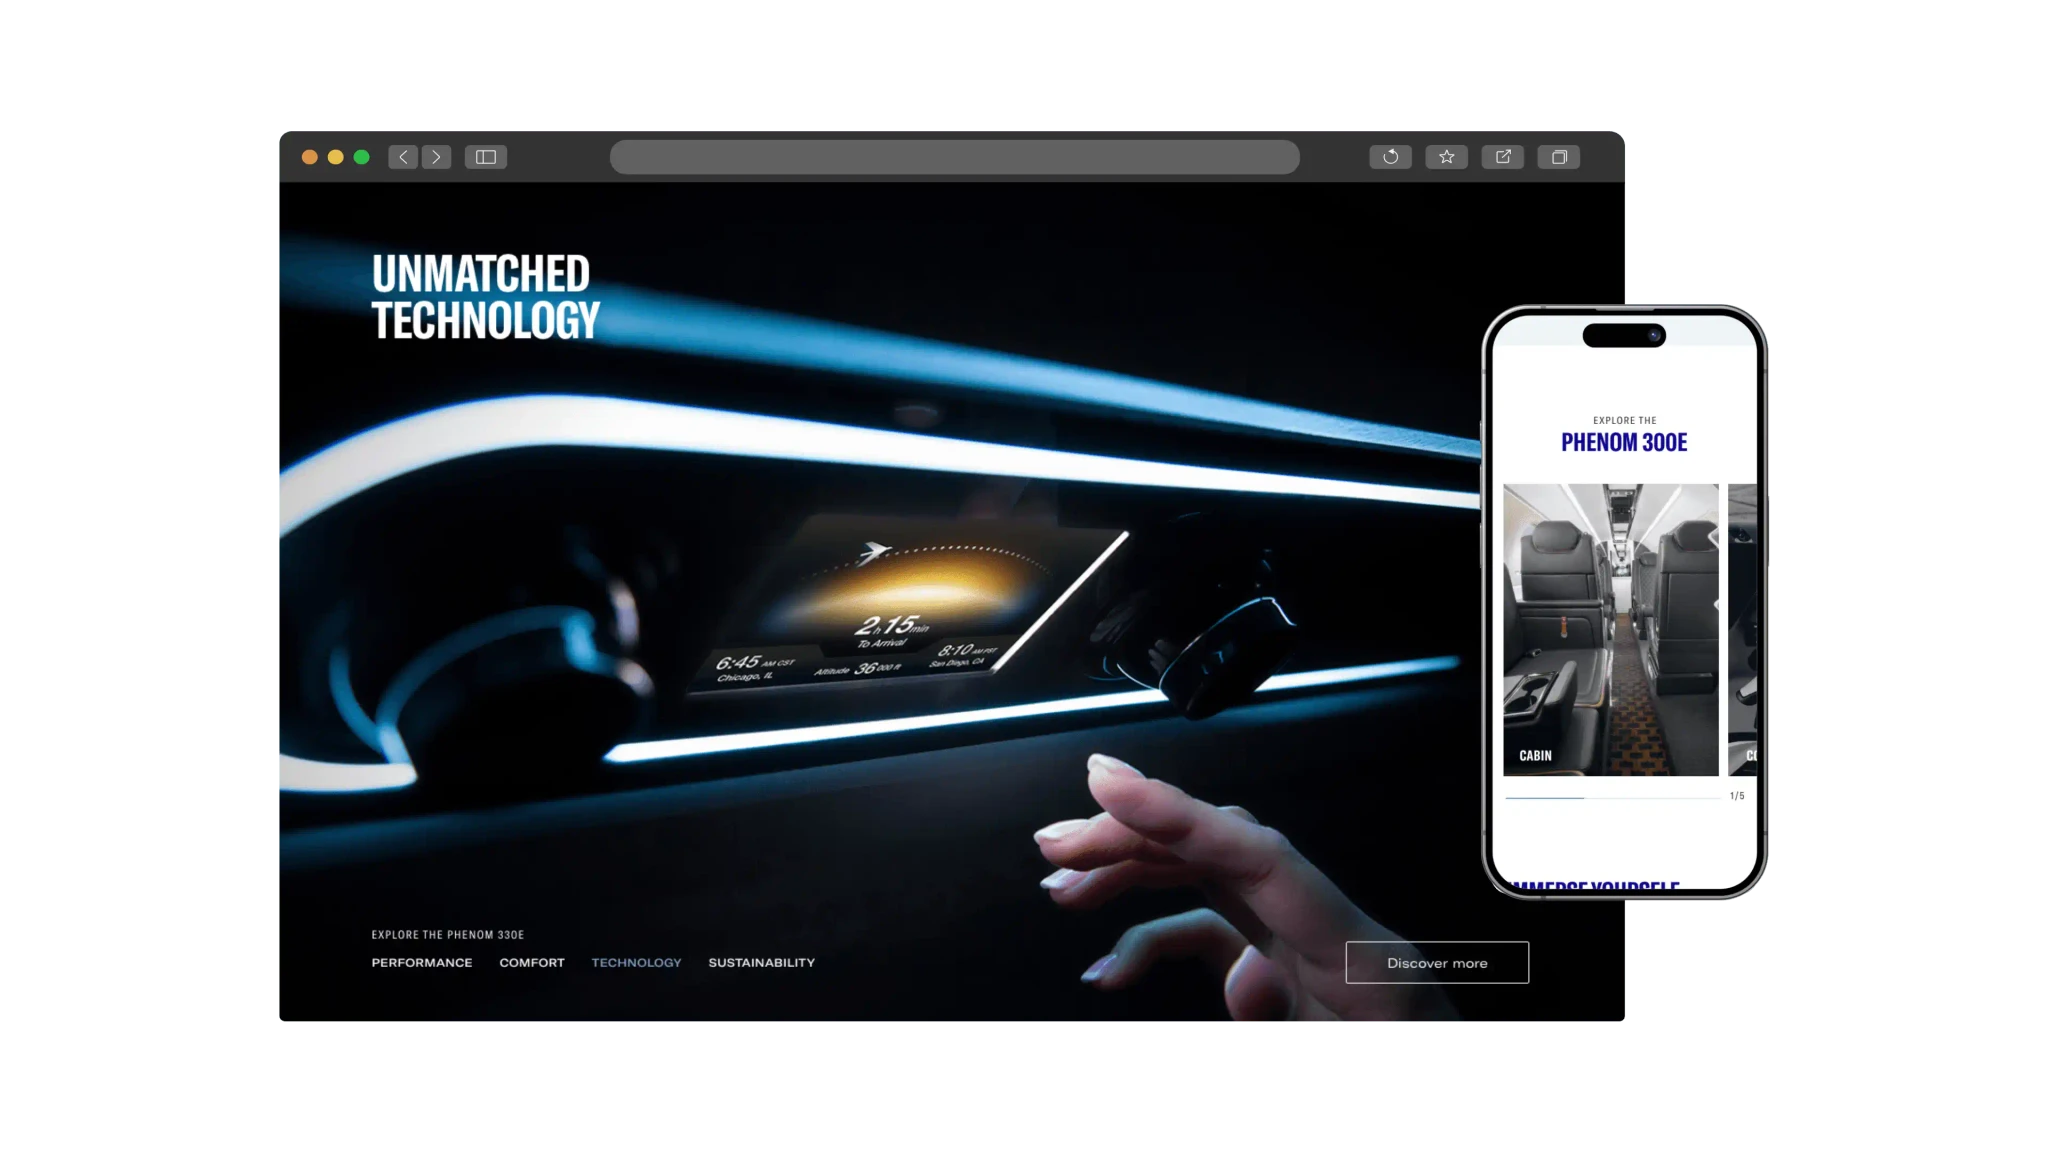This screenshot has height=1152, width=2048.
Task: Show all tabs with the tab overview icon
Action: tap(1558, 157)
